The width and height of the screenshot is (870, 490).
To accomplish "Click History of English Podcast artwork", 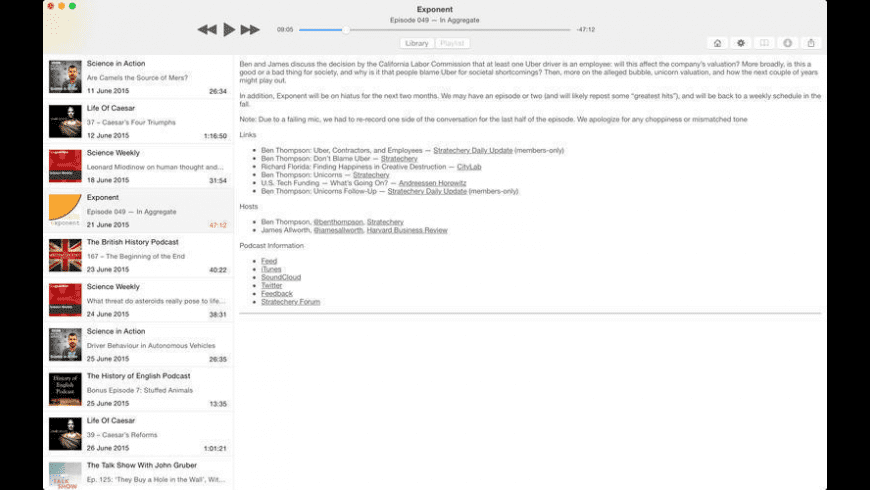I will 65,390.
